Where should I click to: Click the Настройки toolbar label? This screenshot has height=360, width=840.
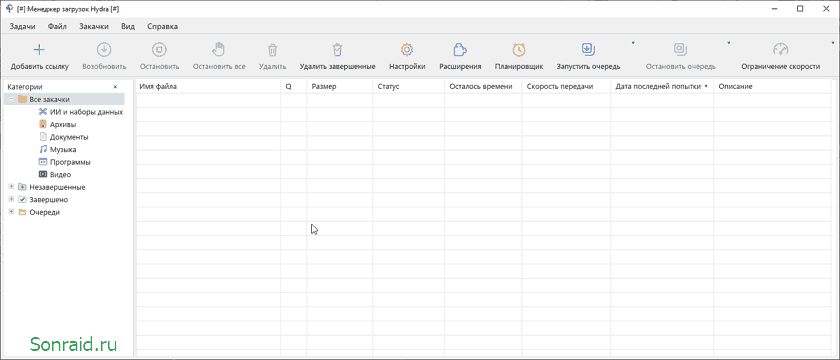(407, 66)
